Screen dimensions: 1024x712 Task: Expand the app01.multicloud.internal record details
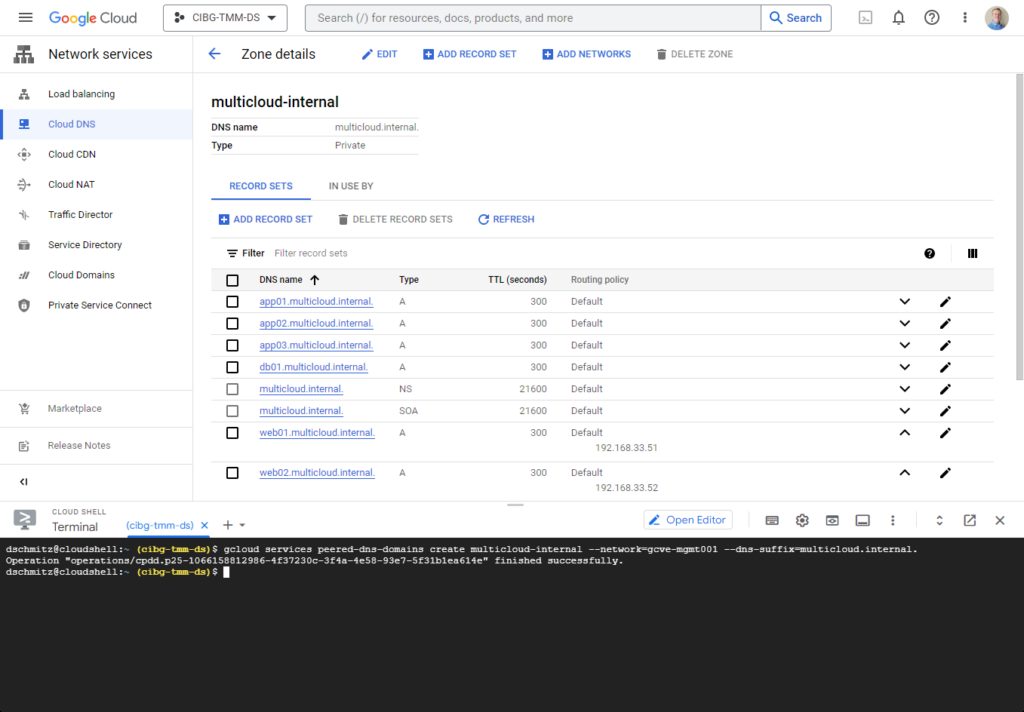[904, 302]
